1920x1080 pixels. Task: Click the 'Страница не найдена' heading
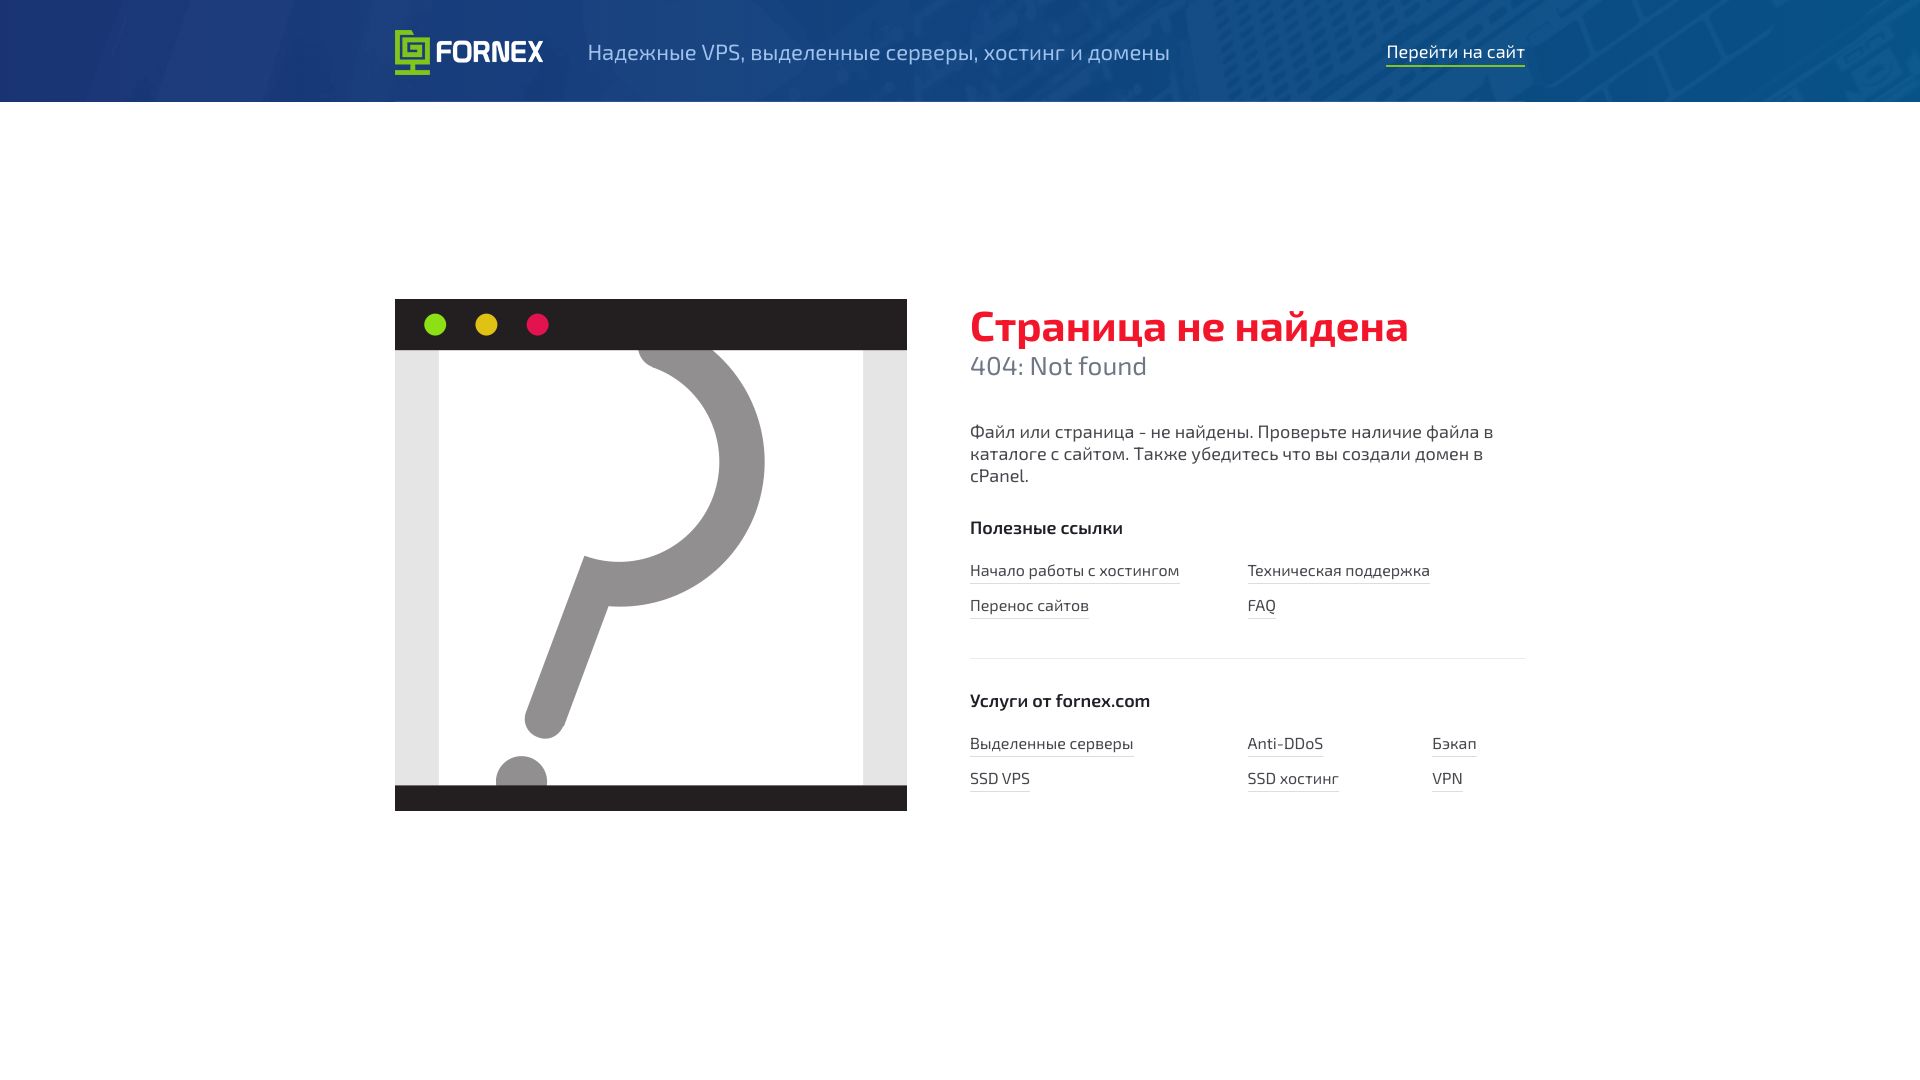(x=1189, y=327)
